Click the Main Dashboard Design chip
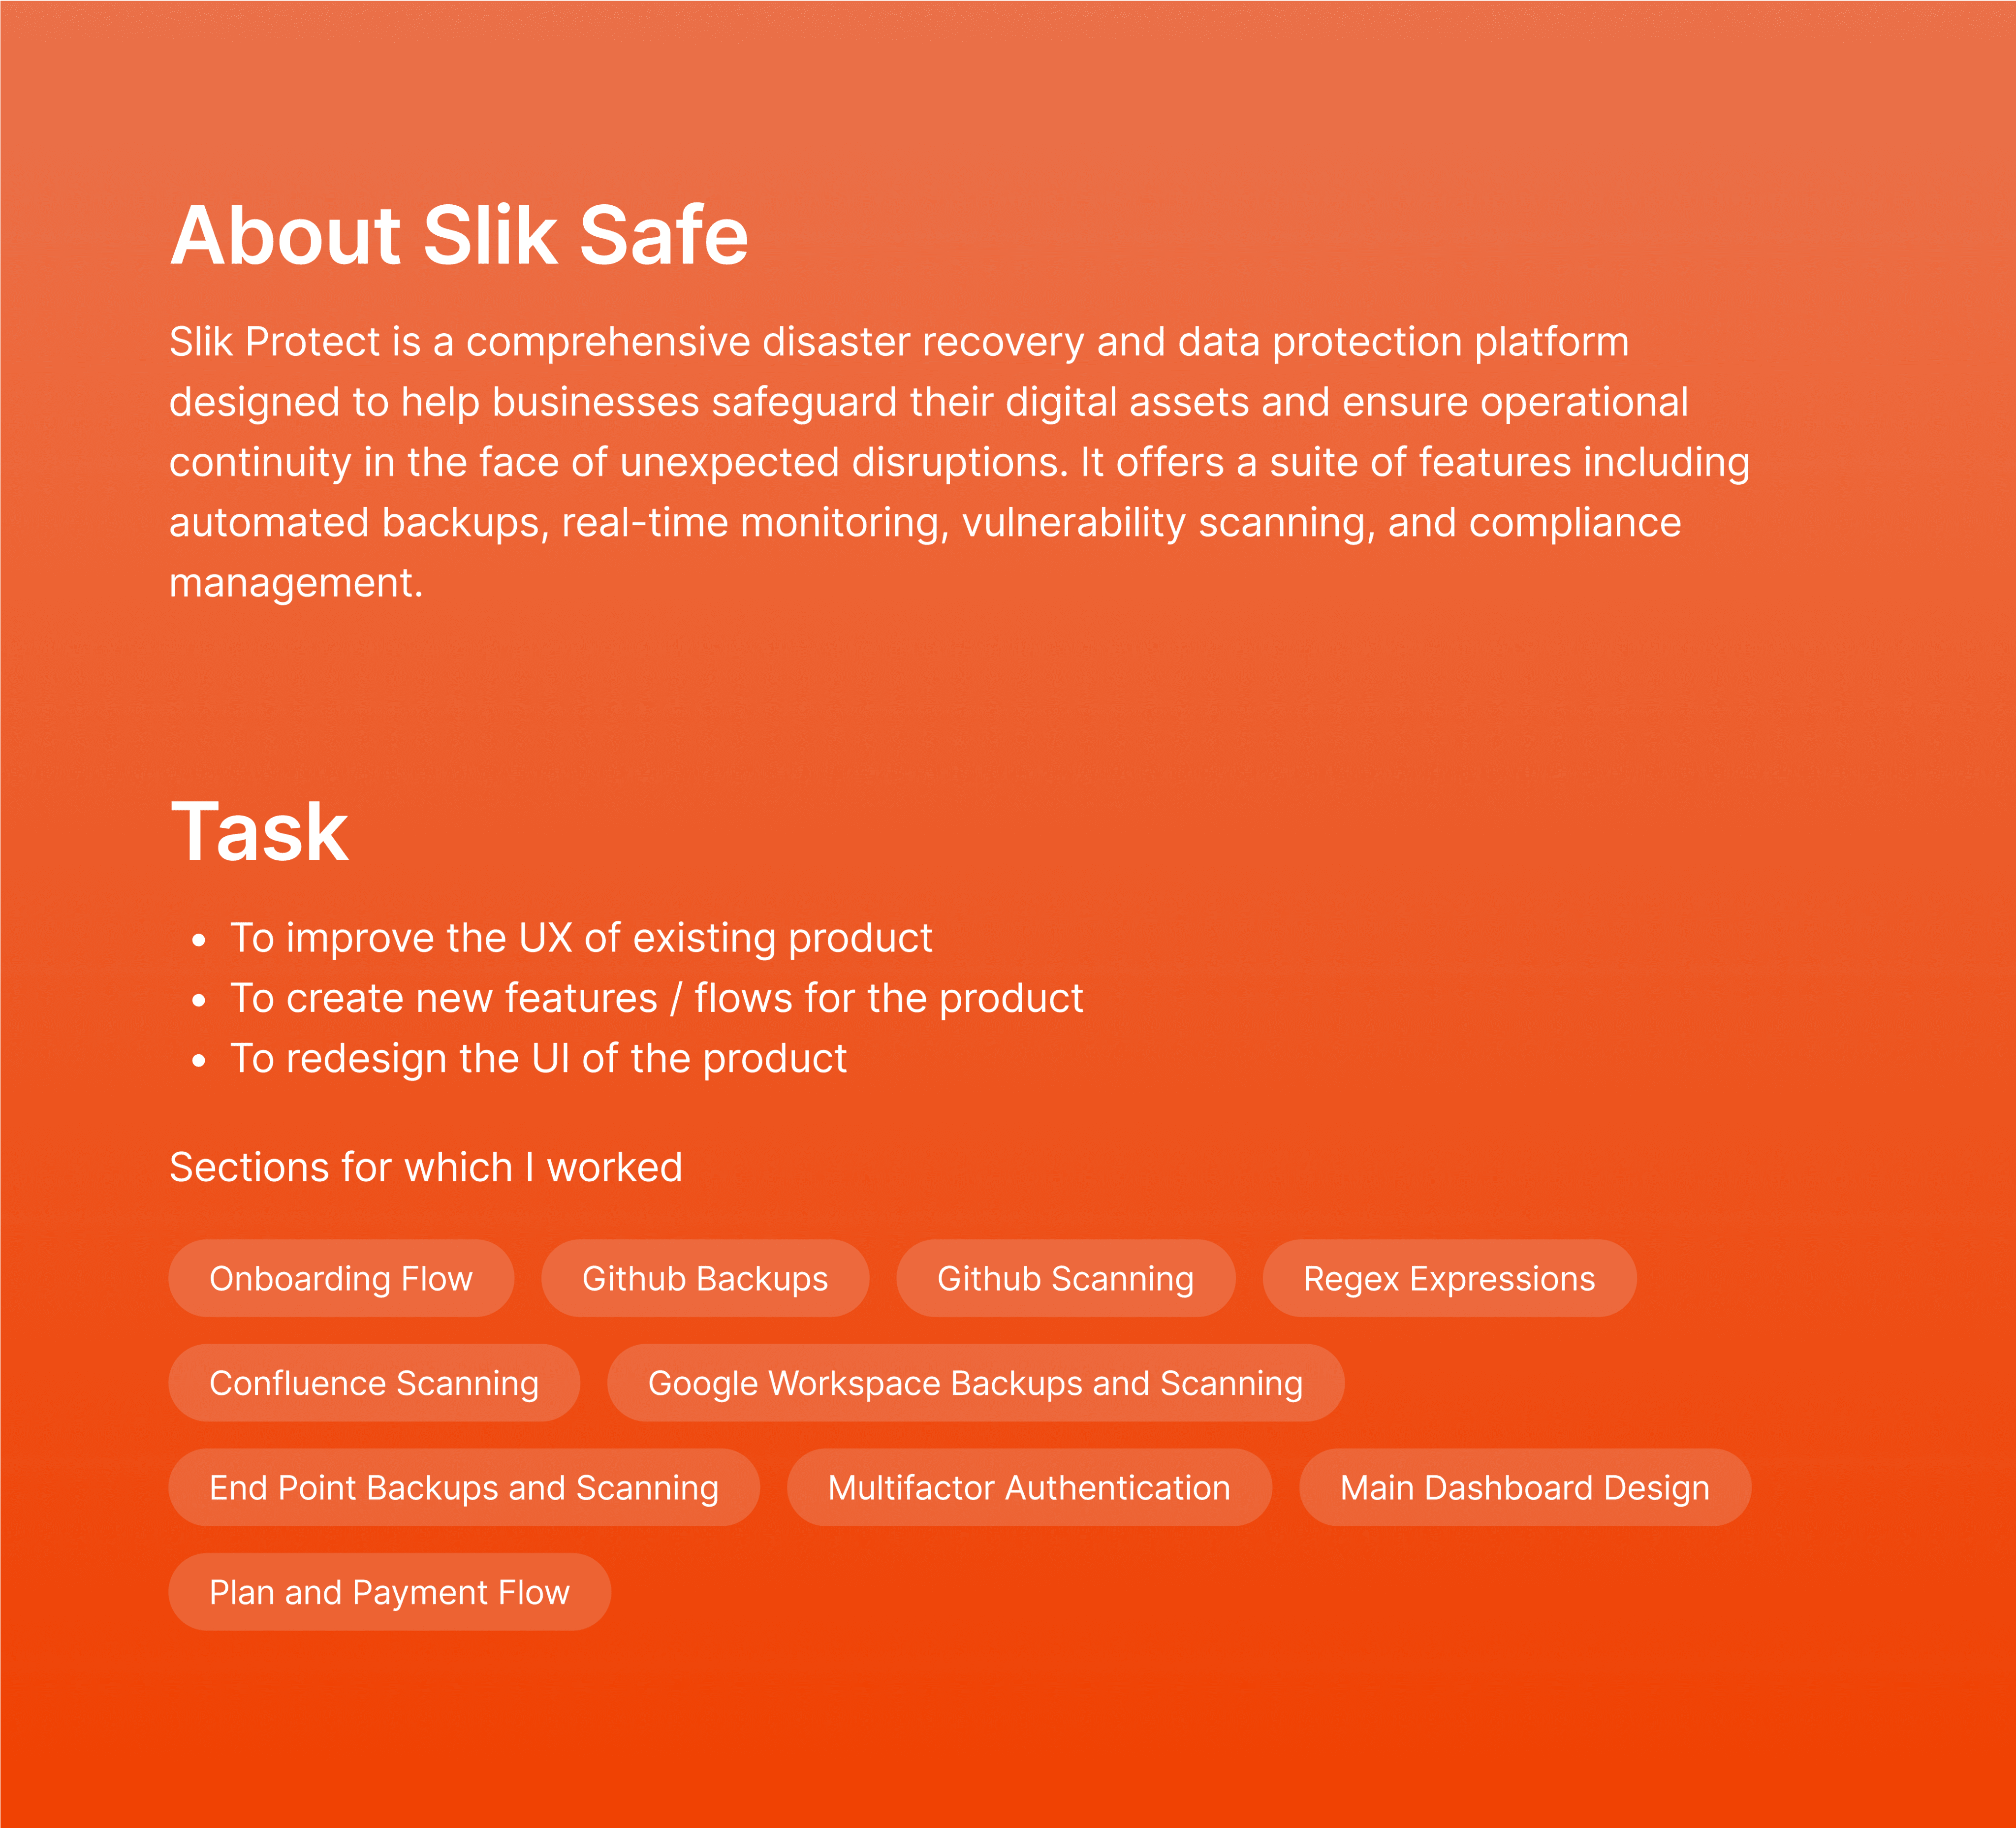Viewport: 2016px width, 1828px height. (1524, 1487)
